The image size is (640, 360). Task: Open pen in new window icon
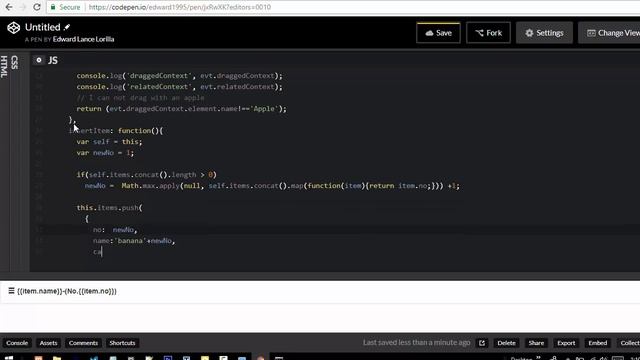coord(482,343)
